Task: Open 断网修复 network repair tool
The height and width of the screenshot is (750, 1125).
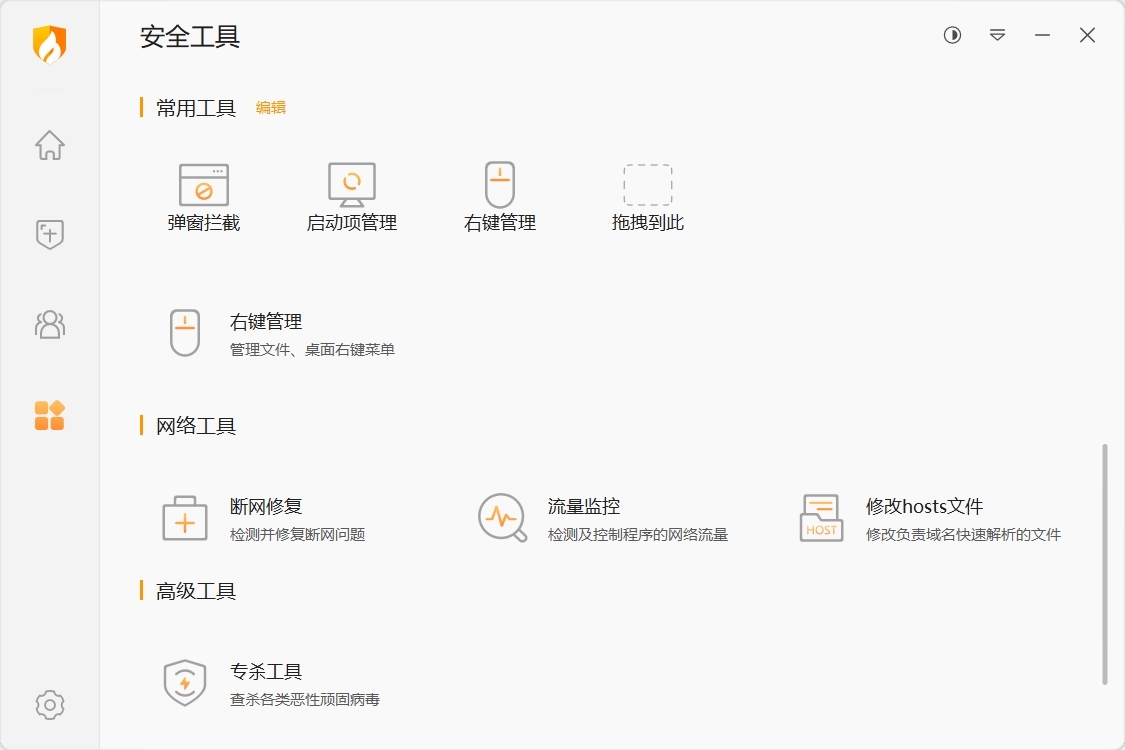Action: tap(266, 518)
